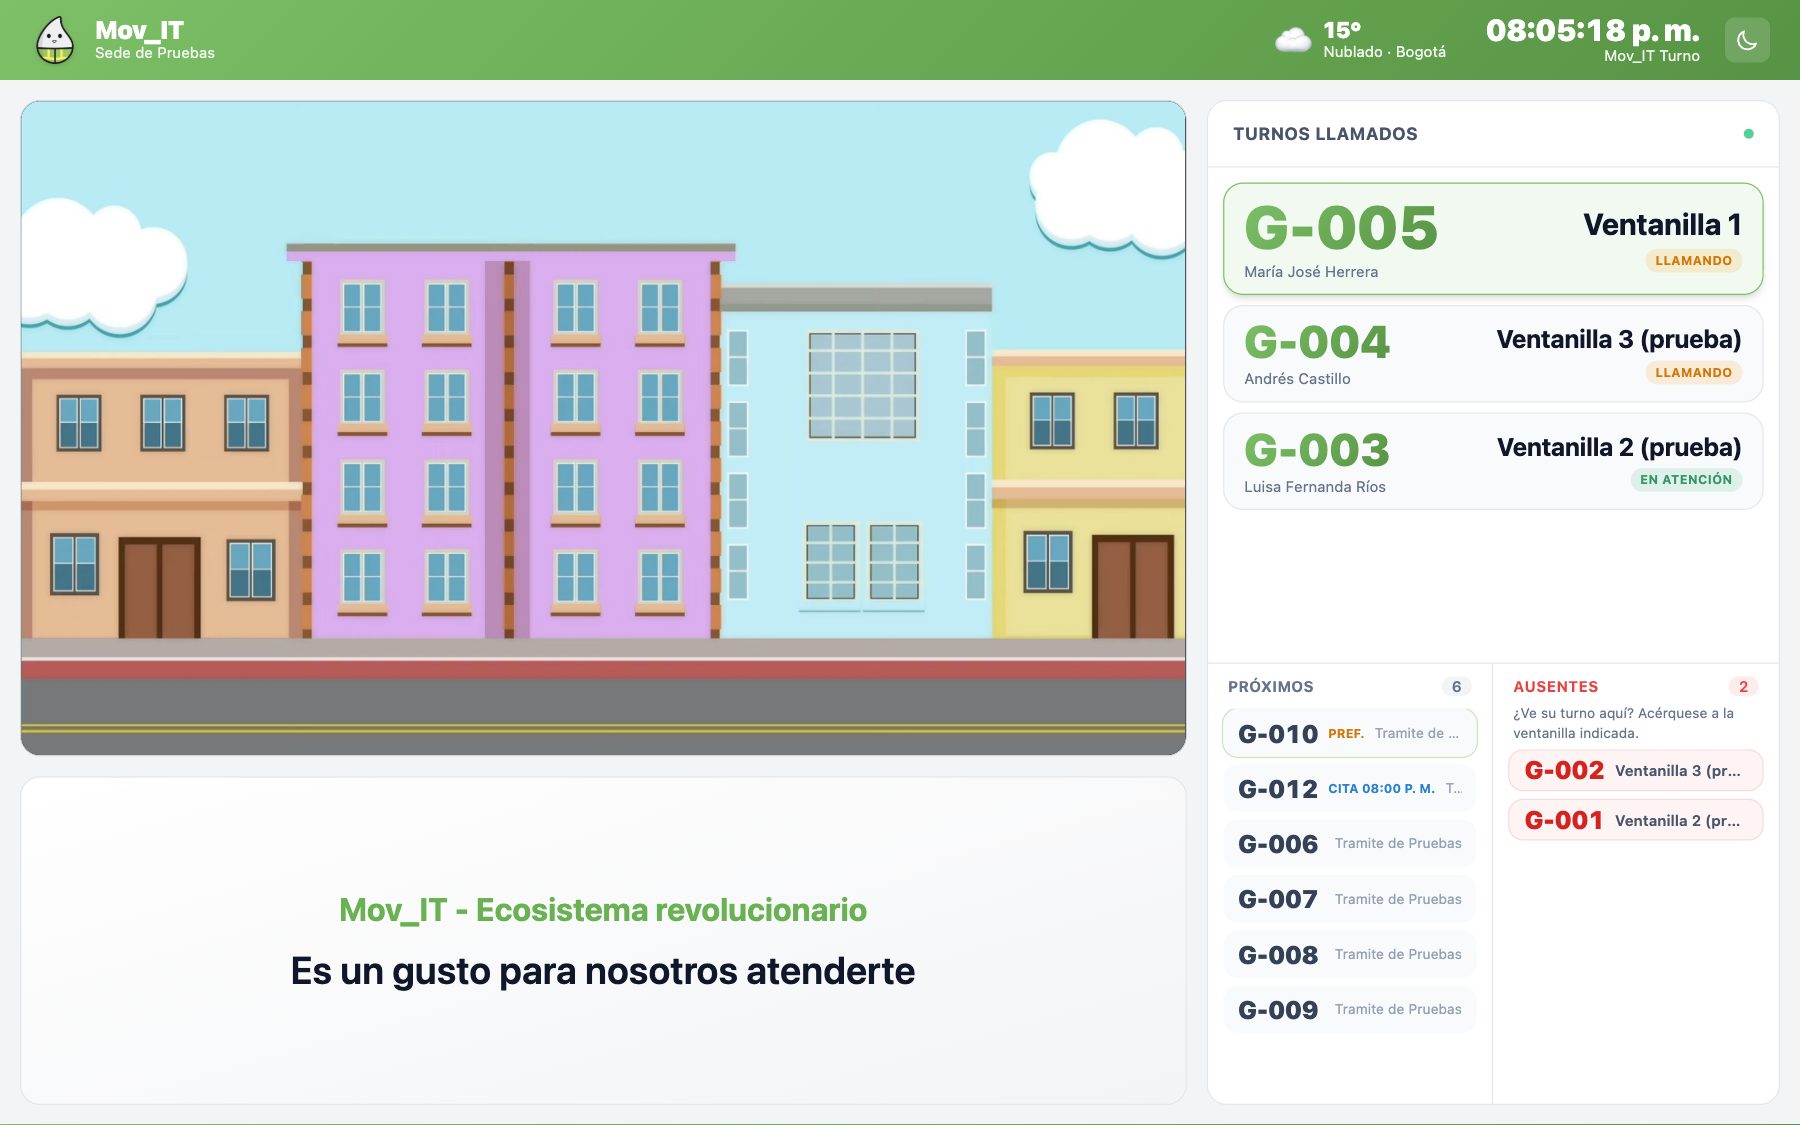The image size is (1800, 1125).
Task: Click the Mov_IT app title
Action: click(x=139, y=31)
